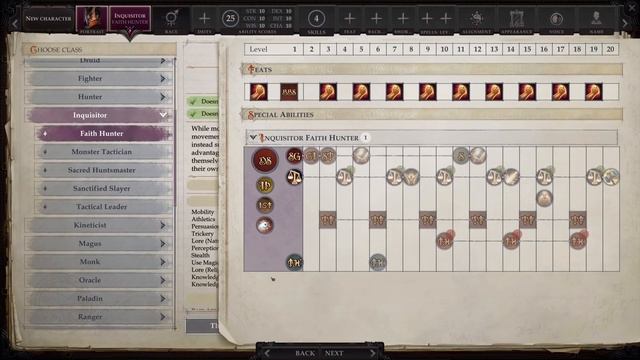Click the teal round icon at level 1 bottom row
The width and height of the screenshot is (640, 360).
(x=294, y=262)
